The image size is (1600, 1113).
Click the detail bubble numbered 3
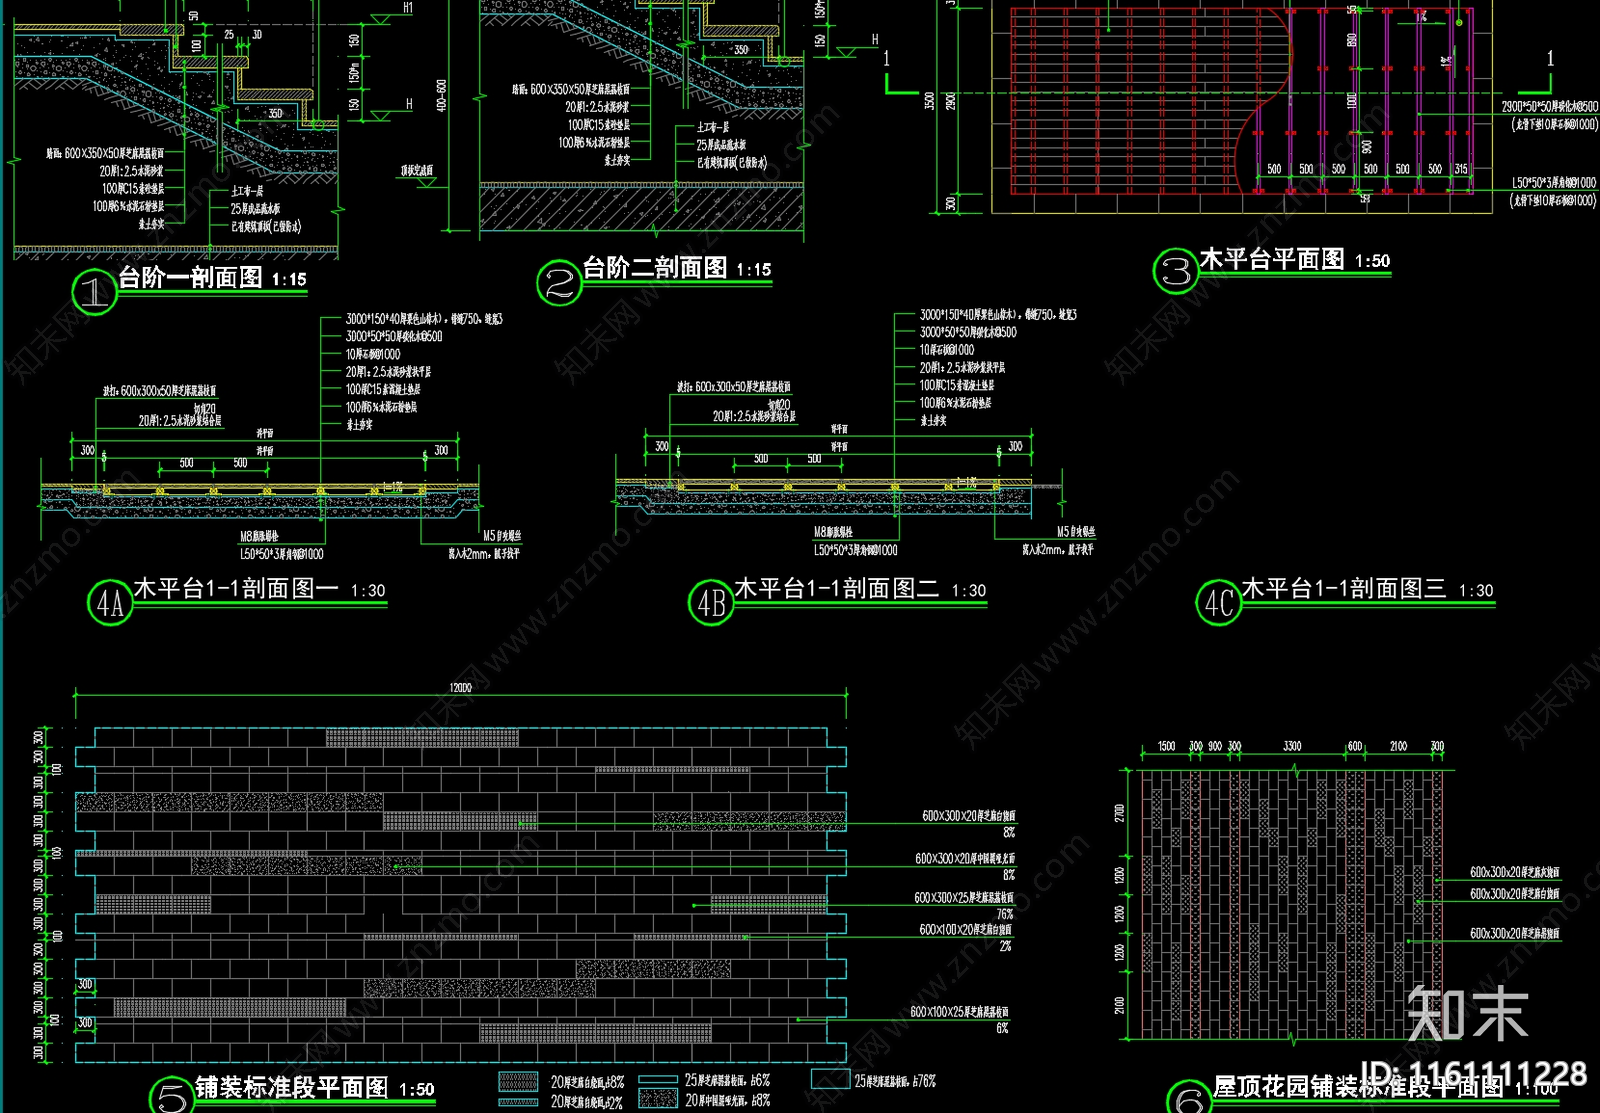tap(1175, 271)
